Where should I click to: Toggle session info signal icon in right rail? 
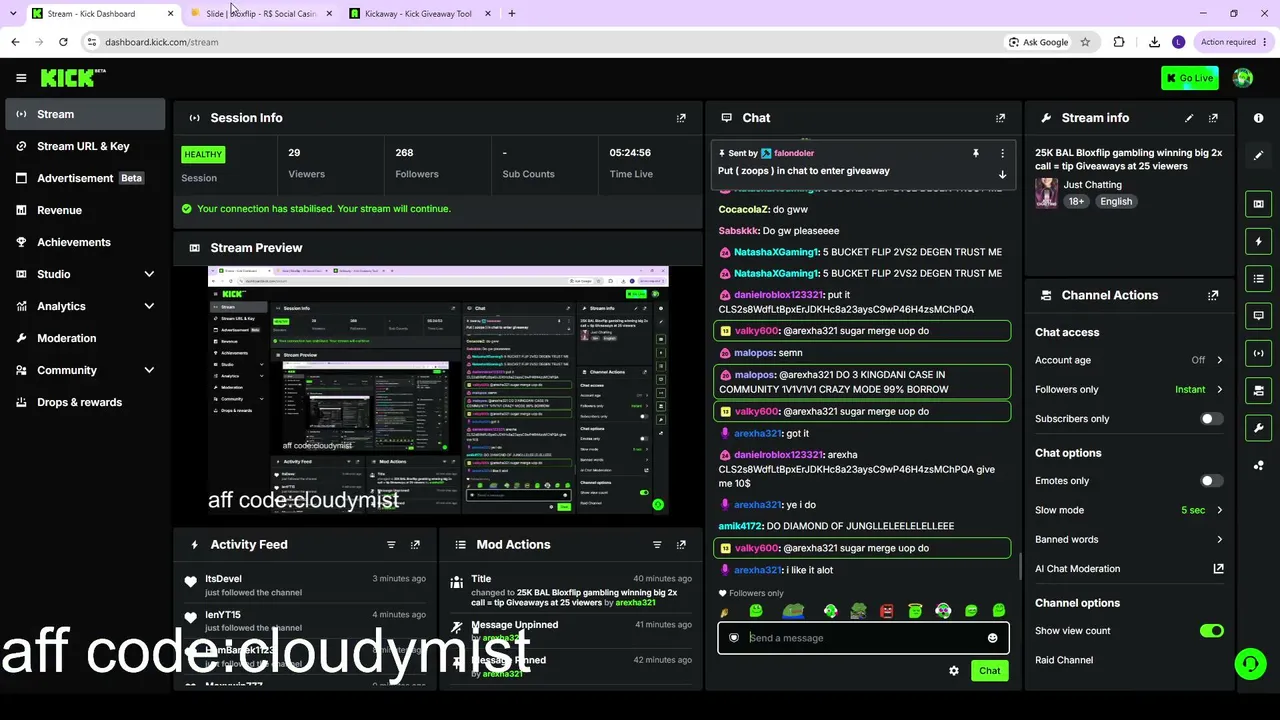(1259, 353)
